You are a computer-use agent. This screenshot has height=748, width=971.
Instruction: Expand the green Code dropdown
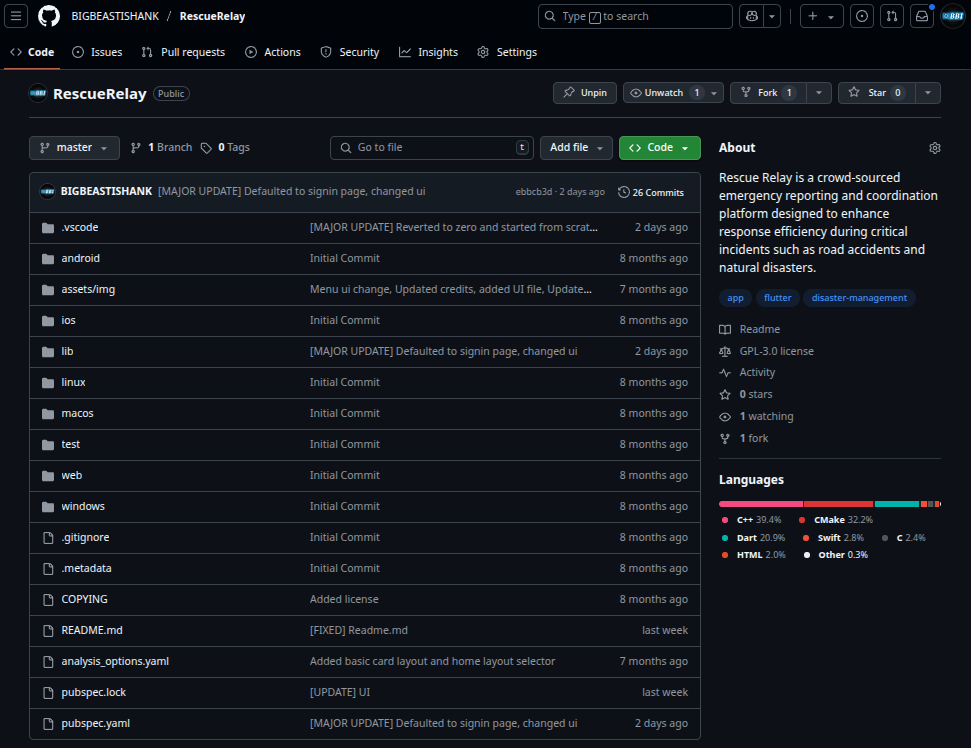point(659,148)
